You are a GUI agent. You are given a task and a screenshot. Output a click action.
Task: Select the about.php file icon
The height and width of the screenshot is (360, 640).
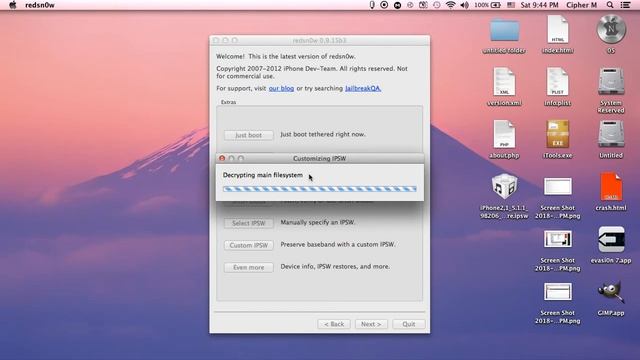(x=504, y=134)
